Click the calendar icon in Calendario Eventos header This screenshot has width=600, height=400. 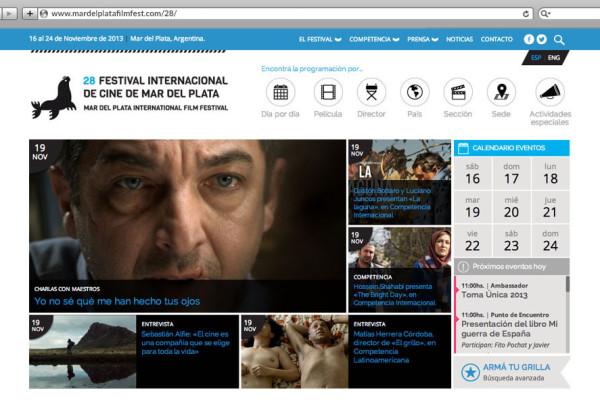463,148
